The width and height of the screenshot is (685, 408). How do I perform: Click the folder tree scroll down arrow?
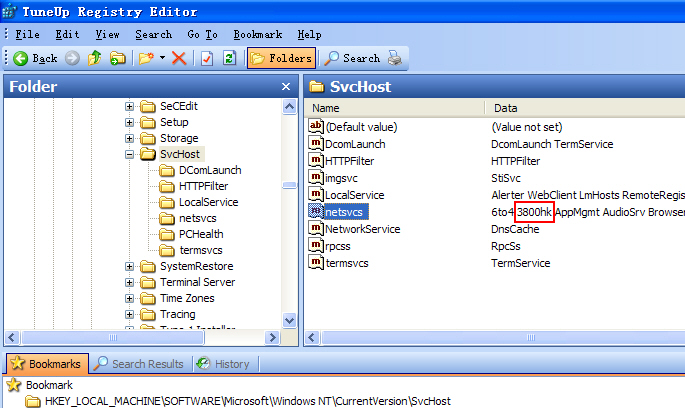coord(289,320)
